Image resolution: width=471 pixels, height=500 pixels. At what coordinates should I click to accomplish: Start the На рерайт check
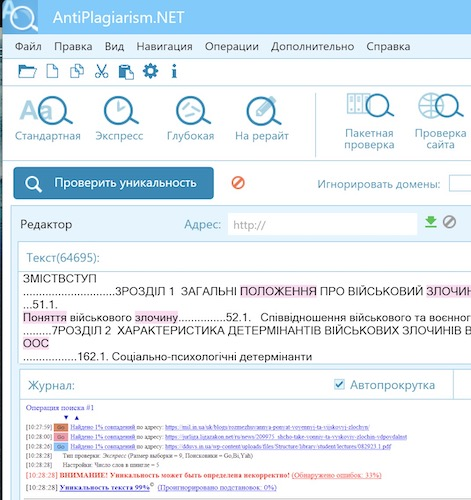pos(262,118)
